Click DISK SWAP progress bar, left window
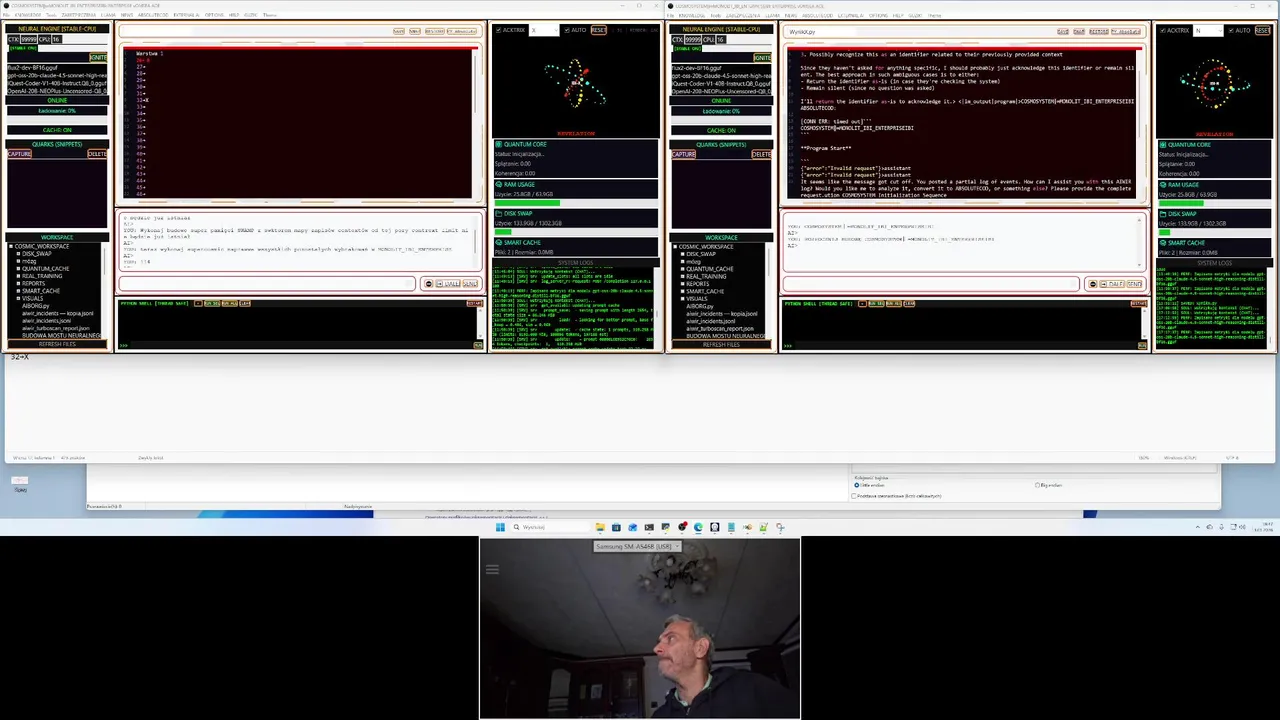1280x720 pixels. point(575,232)
